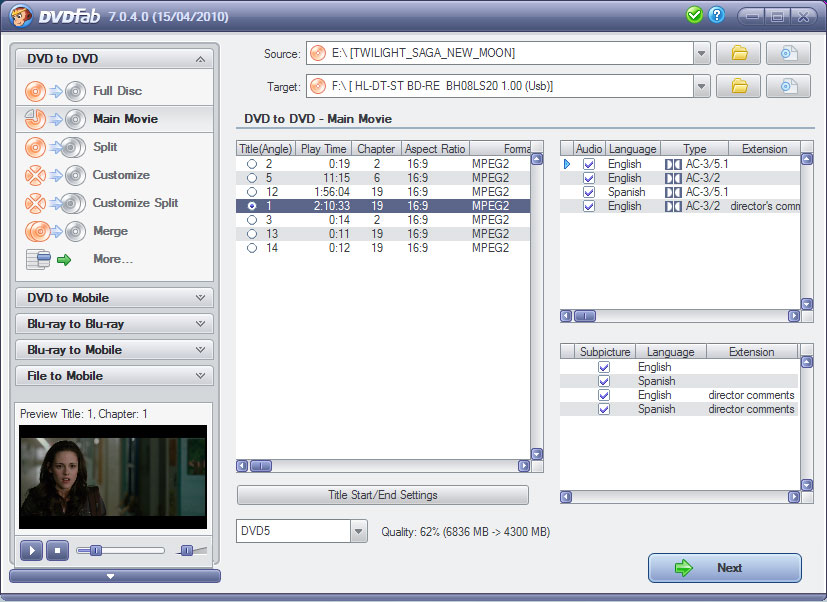Sort by Aspect Ratio column header
827x602 pixels.
pos(435,149)
